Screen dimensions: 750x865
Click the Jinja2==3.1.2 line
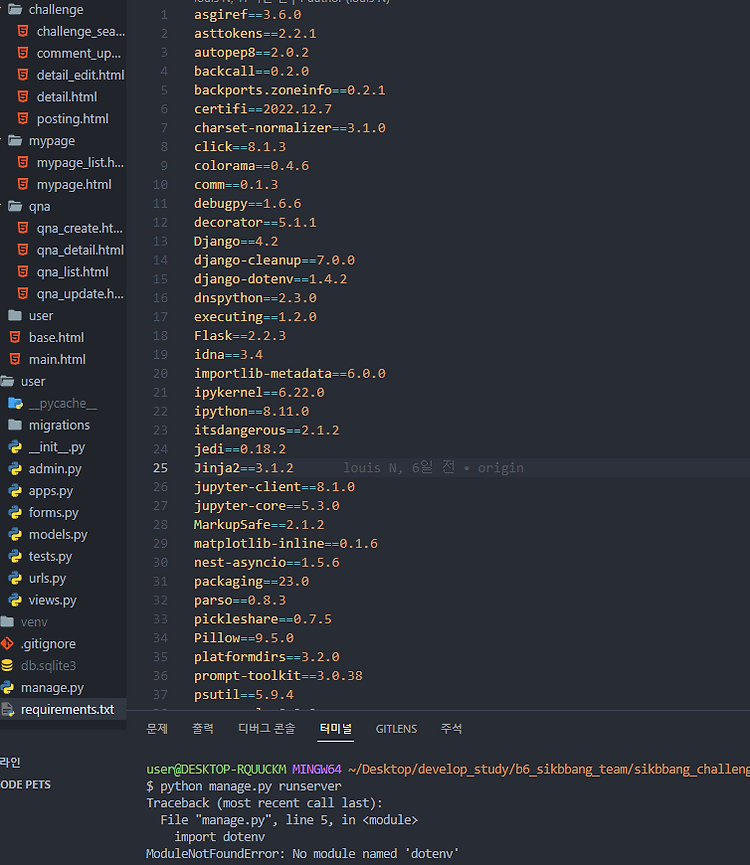(243, 468)
